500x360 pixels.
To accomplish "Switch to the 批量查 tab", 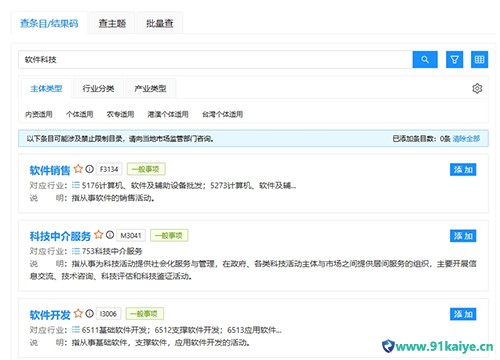I will click(x=160, y=23).
